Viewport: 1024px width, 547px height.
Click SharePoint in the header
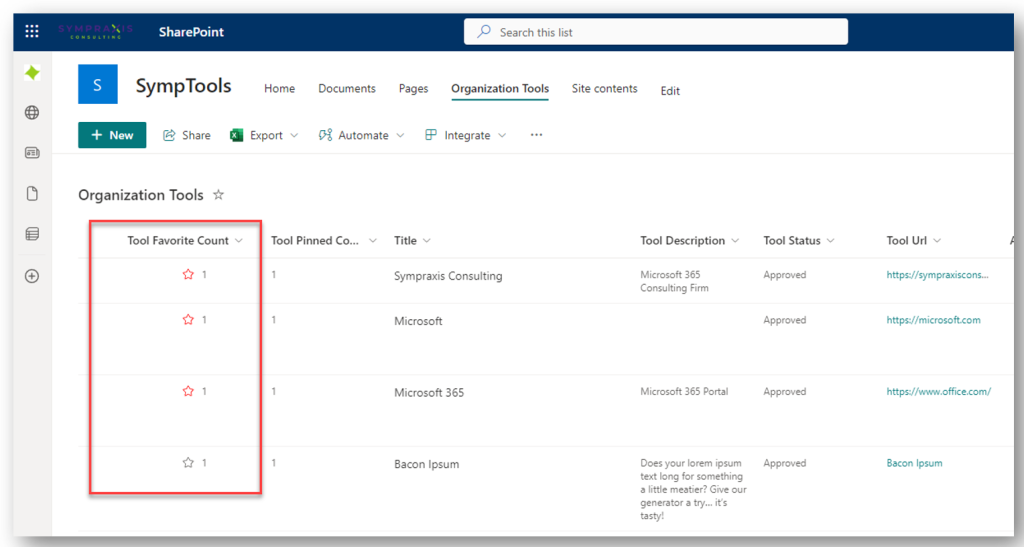click(x=191, y=32)
